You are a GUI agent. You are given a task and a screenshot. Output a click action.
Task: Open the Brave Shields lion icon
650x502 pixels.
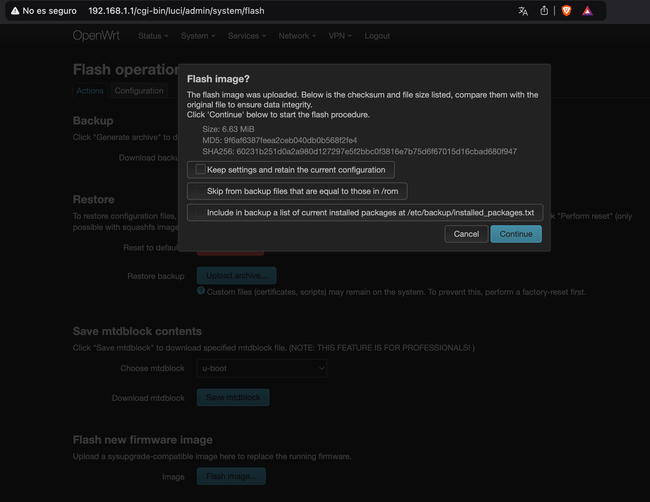(565, 11)
